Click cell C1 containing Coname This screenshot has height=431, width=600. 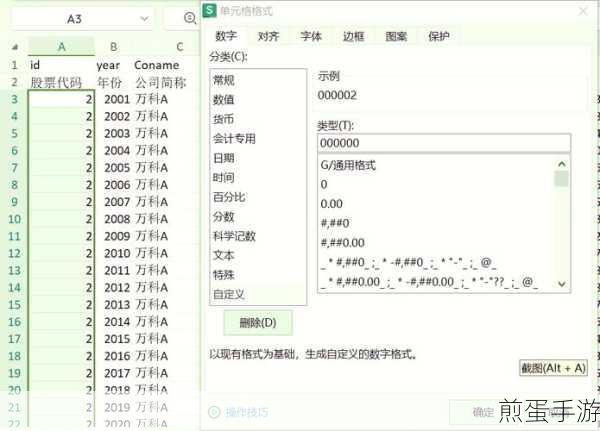(x=166, y=65)
